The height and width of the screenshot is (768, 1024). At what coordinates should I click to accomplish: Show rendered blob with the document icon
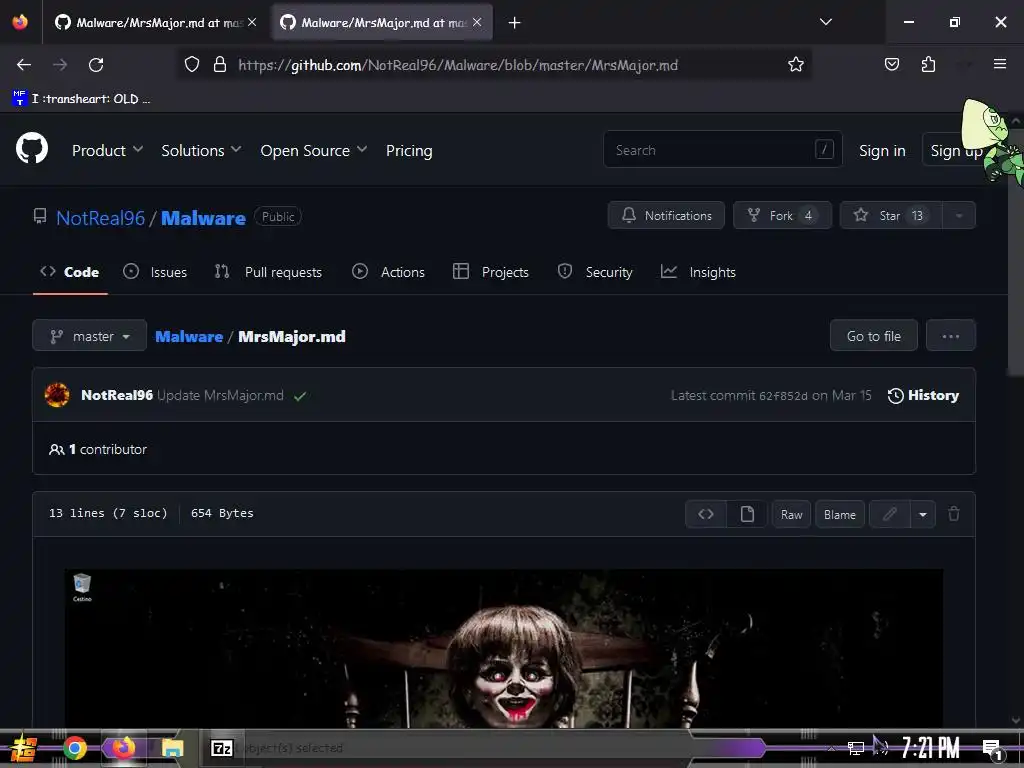point(747,515)
